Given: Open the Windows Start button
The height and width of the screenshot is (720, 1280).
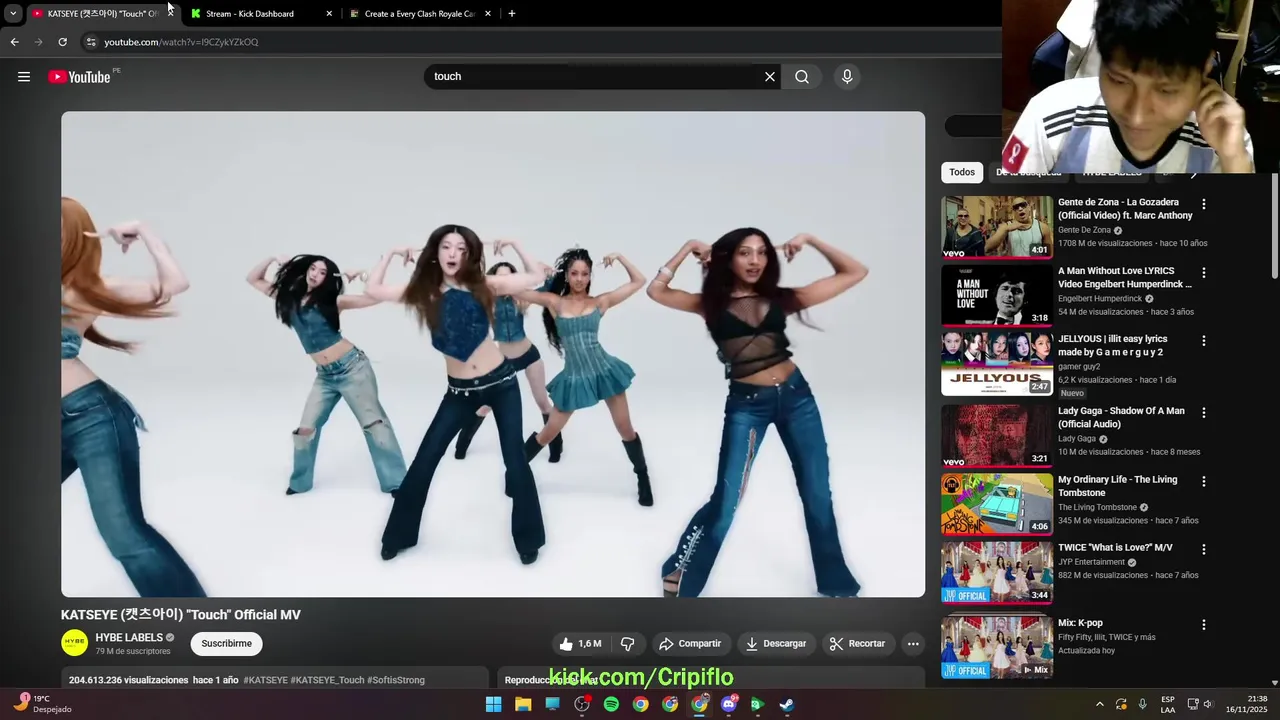Looking at the screenshot, I should click(x=494, y=704).
